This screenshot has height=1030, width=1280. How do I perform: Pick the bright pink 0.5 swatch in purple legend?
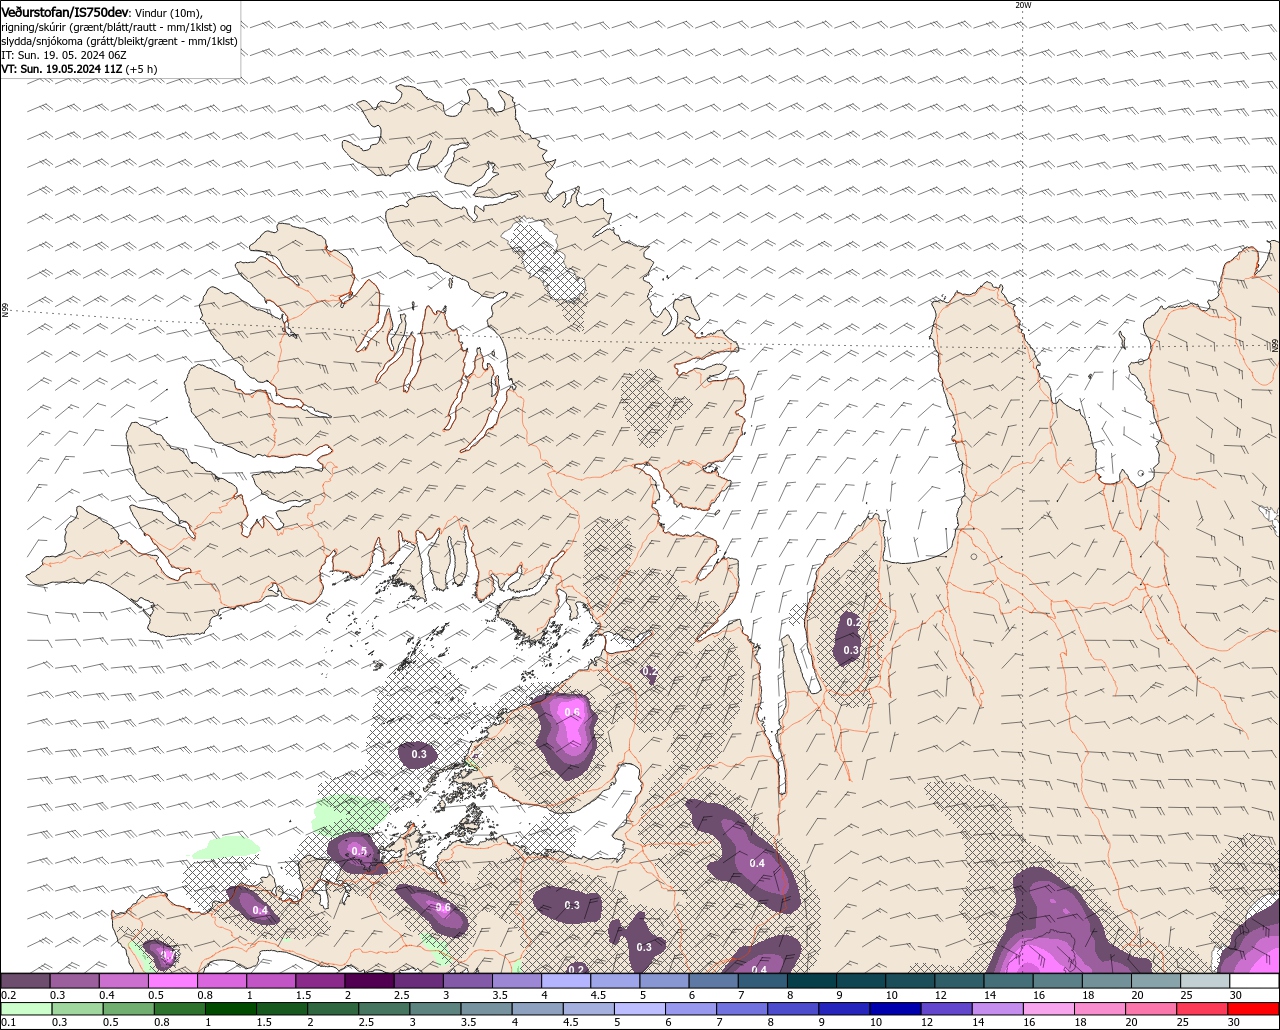point(173,981)
